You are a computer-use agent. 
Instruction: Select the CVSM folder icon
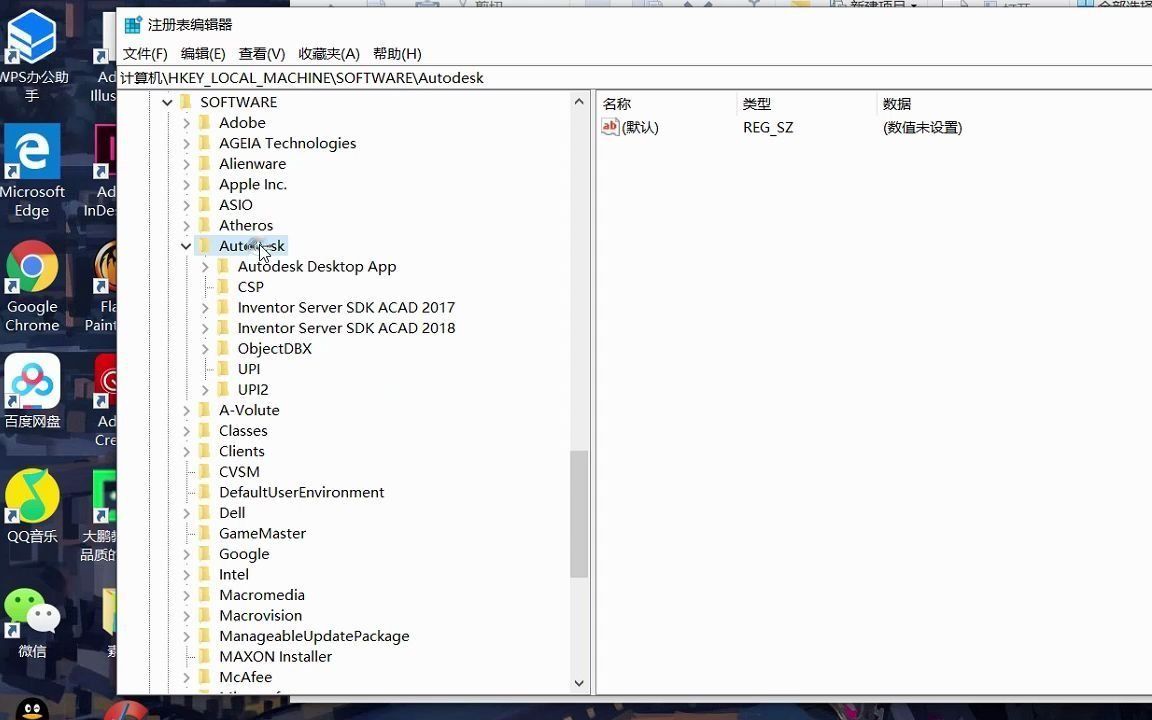pyautogui.click(x=205, y=472)
